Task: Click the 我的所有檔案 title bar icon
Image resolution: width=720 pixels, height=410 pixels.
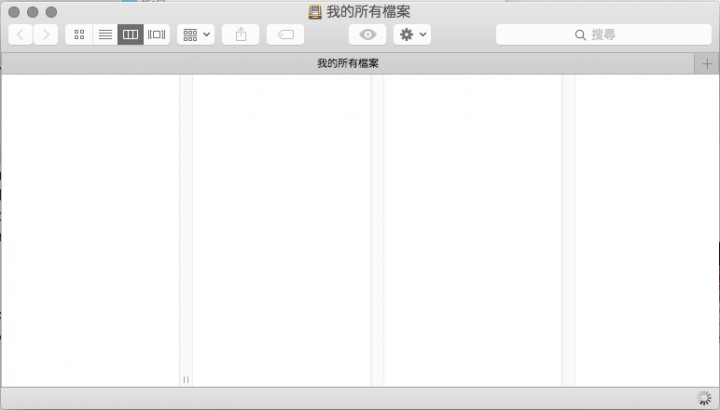Action: [x=315, y=12]
